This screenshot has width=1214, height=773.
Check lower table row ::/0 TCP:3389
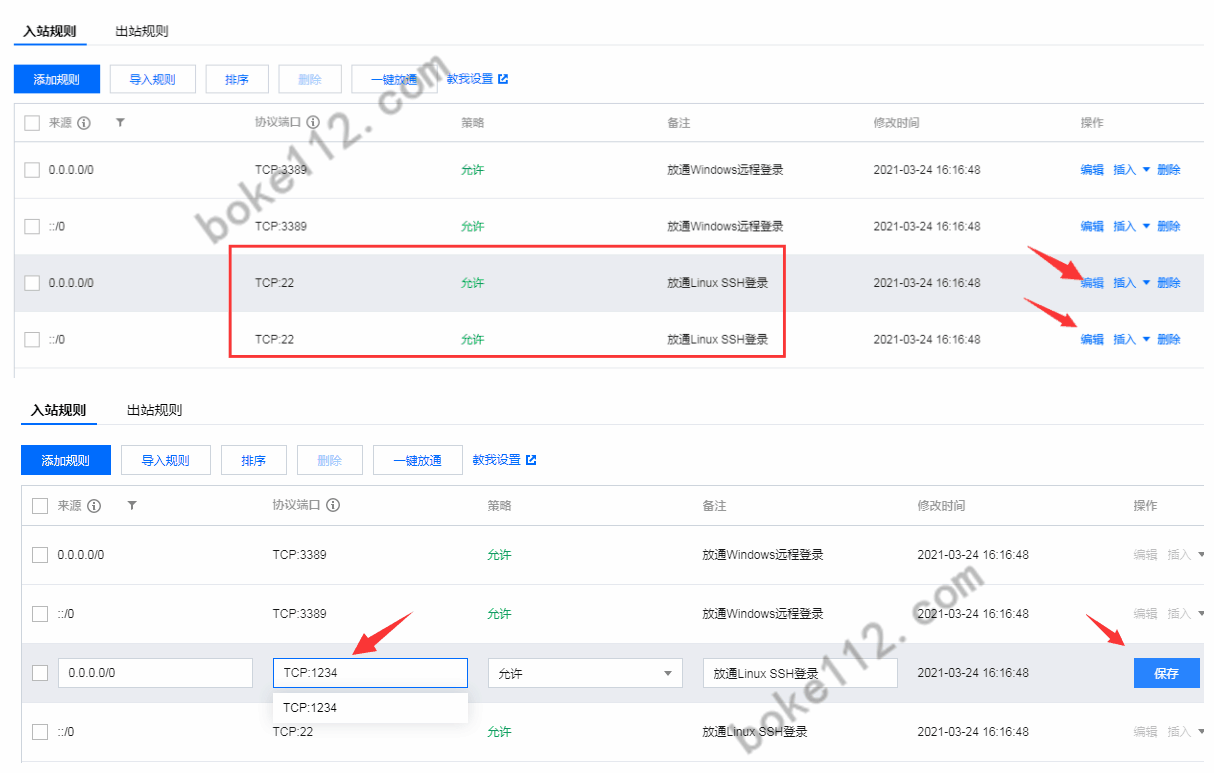point(40,614)
